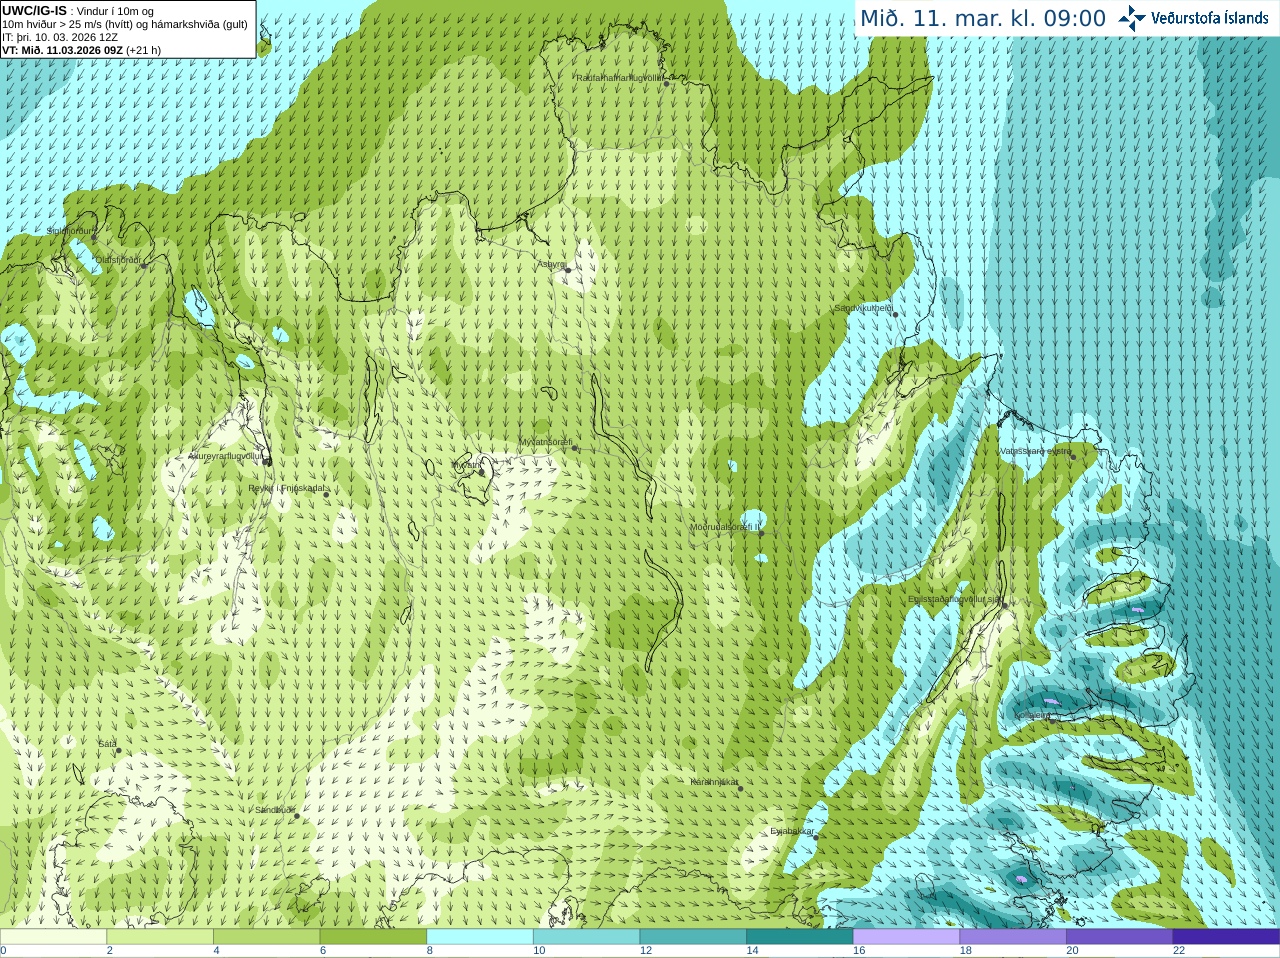Click the Akureyrarflugvöllur station marker
Image resolution: width=1280 pixels, height=958 pixels.
pyautogui.click(x=265, y=460)
